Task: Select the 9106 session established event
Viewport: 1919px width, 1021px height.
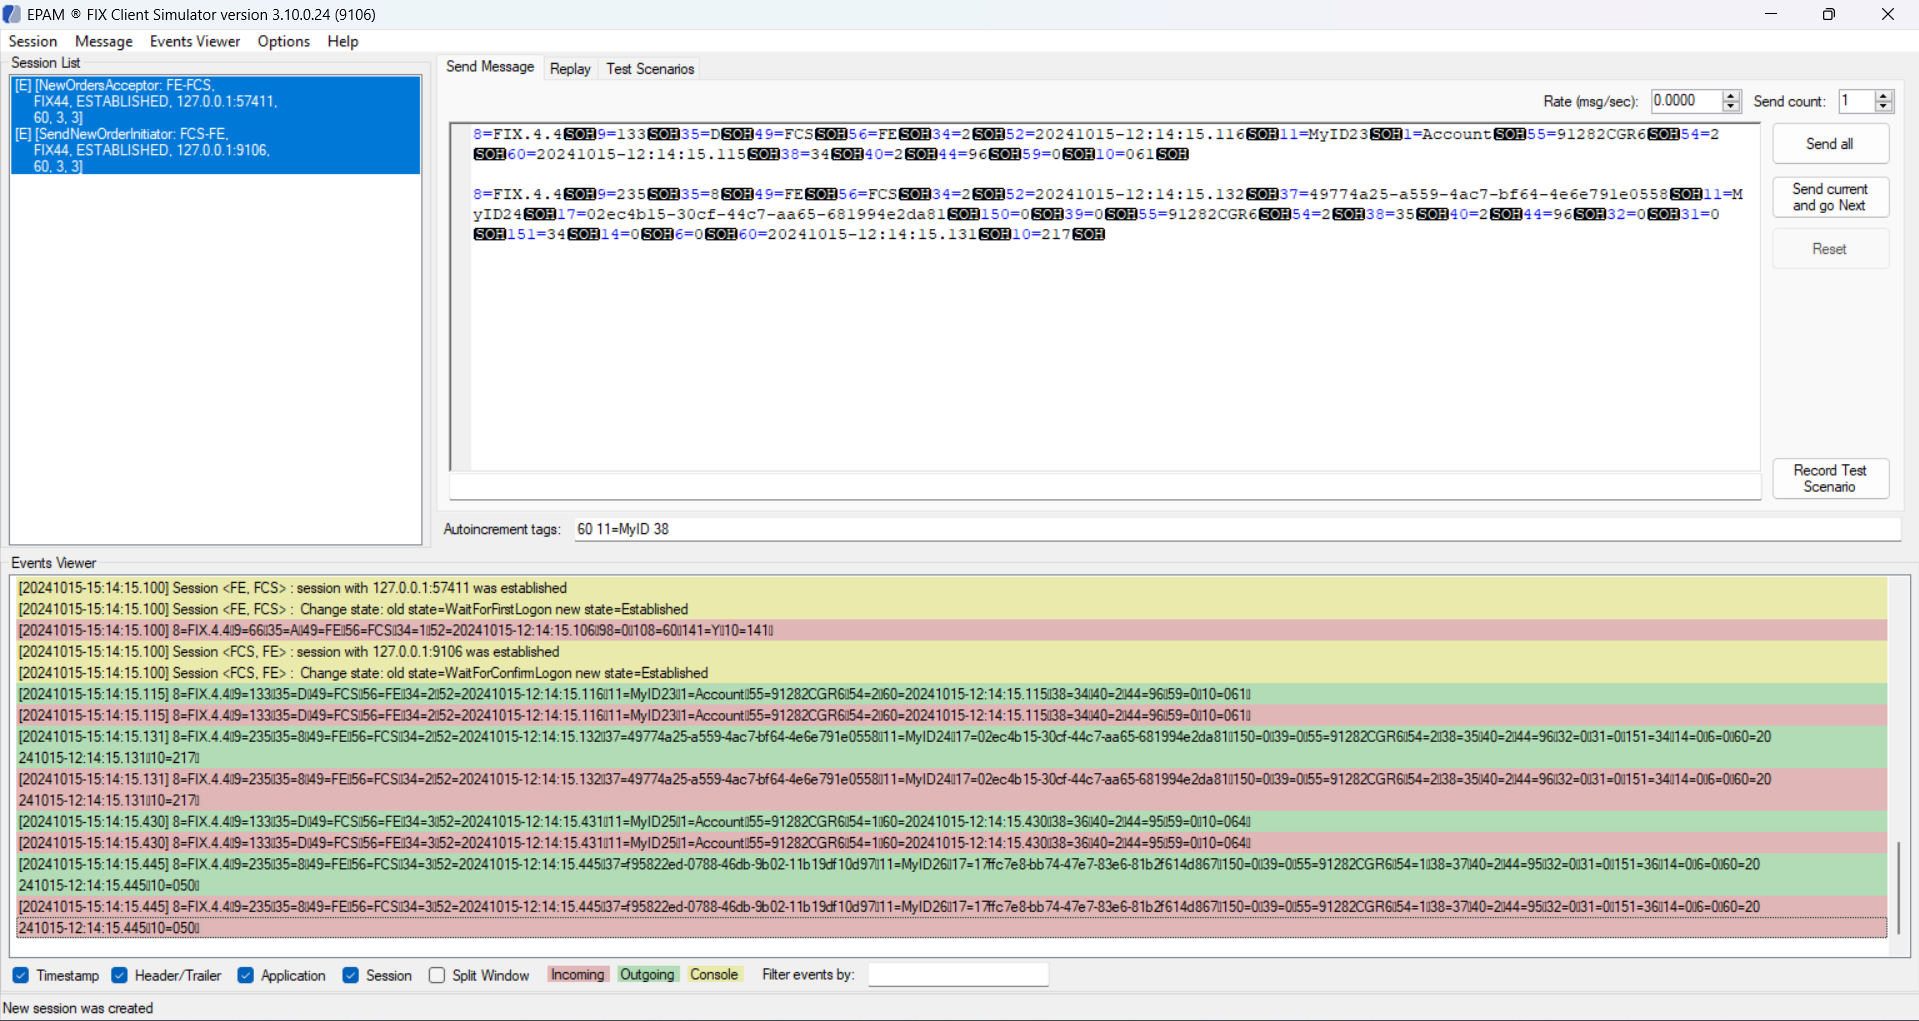Action: 950,651
